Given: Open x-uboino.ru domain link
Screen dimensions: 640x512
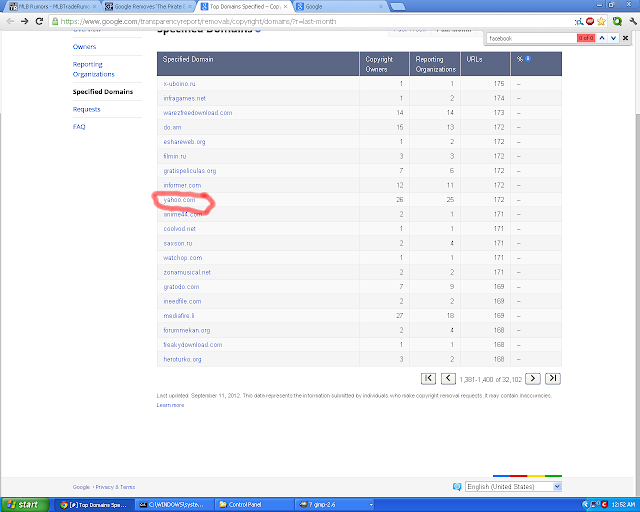Looking at the screenshot, I should [179, 84].
